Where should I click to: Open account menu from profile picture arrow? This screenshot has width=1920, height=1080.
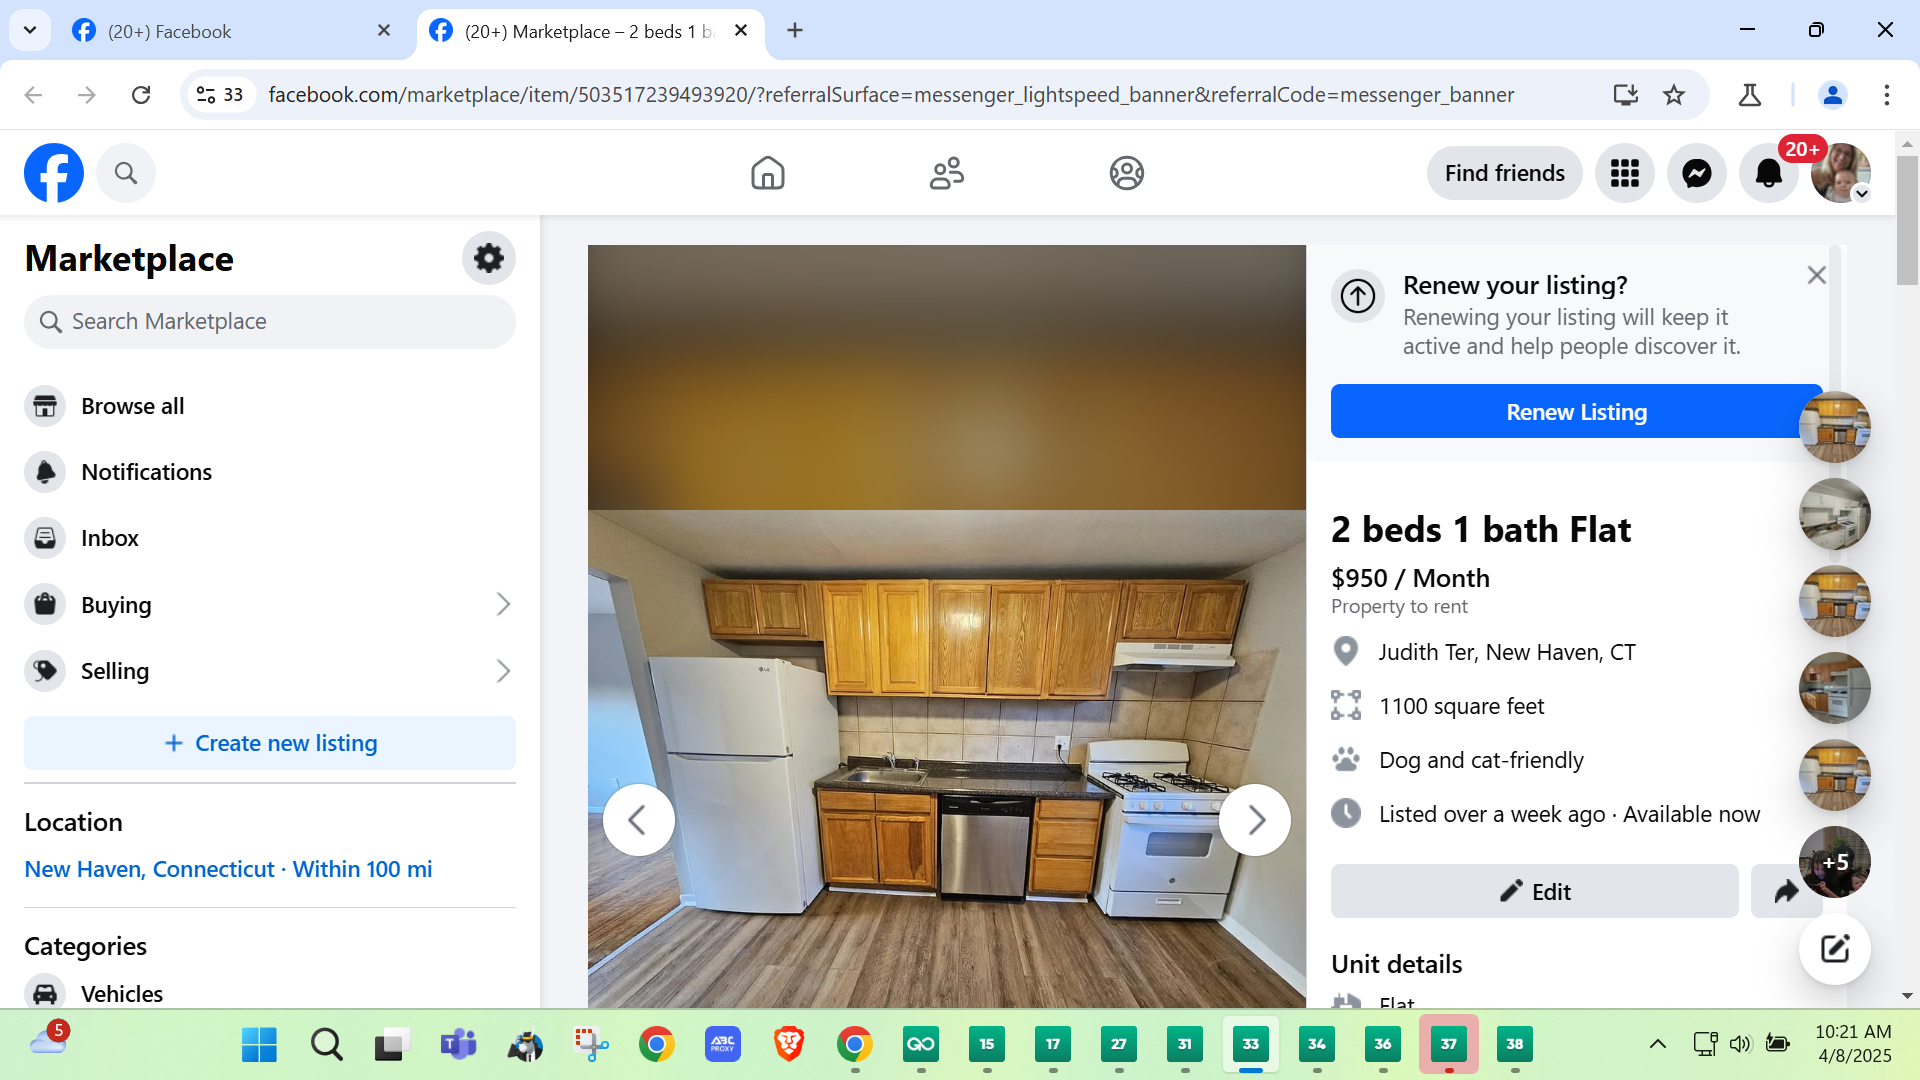(1861, 194)
